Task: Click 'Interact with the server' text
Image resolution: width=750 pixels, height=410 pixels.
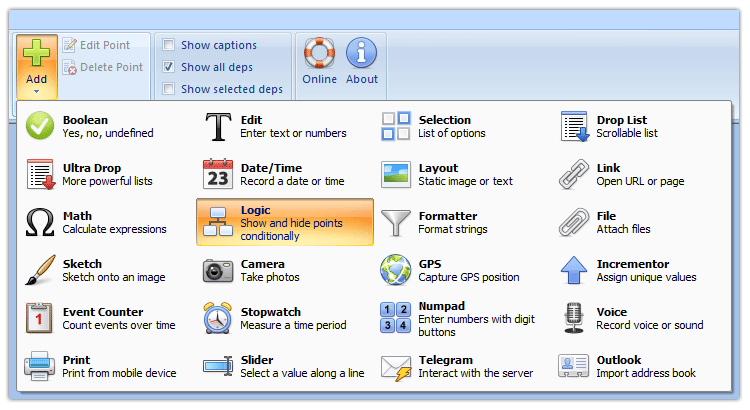Action: tap(475, 373)
